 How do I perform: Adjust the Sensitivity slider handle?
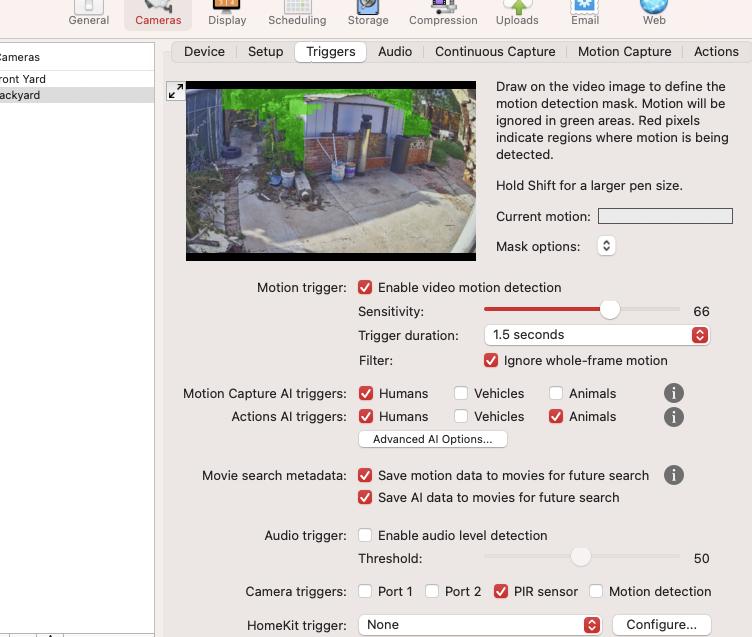click(x=610, y=309)
